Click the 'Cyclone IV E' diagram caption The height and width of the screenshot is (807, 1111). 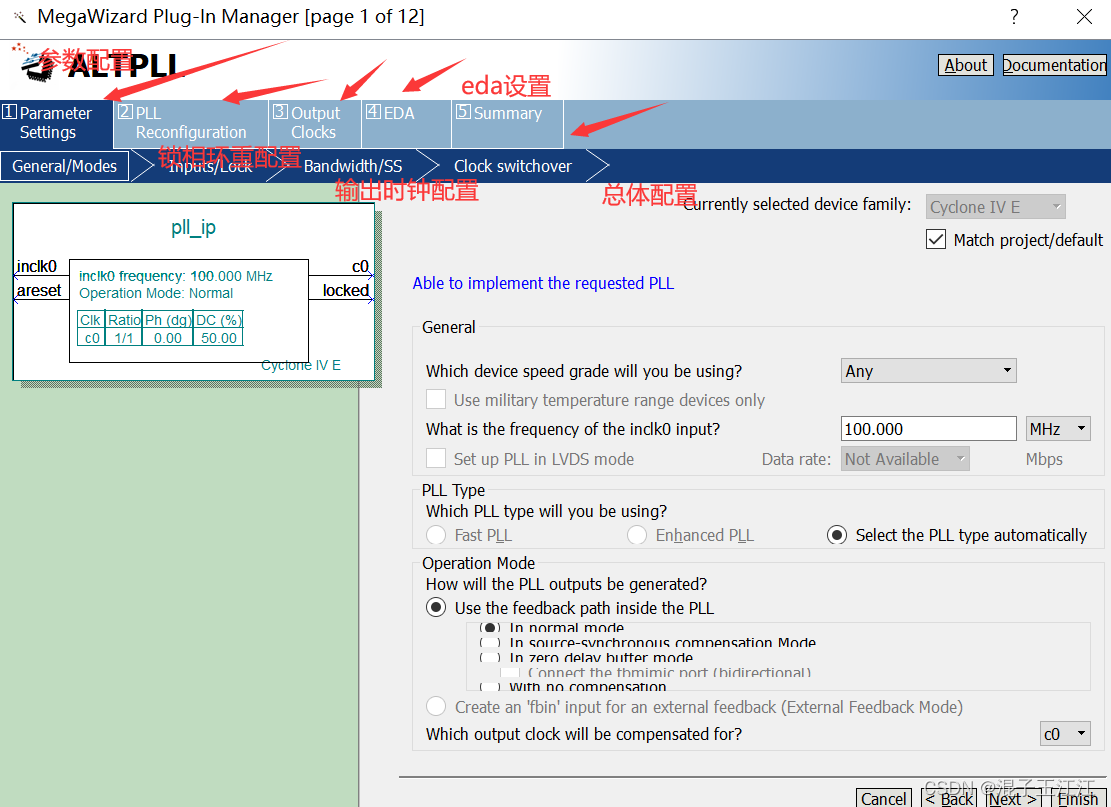pos(300,365)
